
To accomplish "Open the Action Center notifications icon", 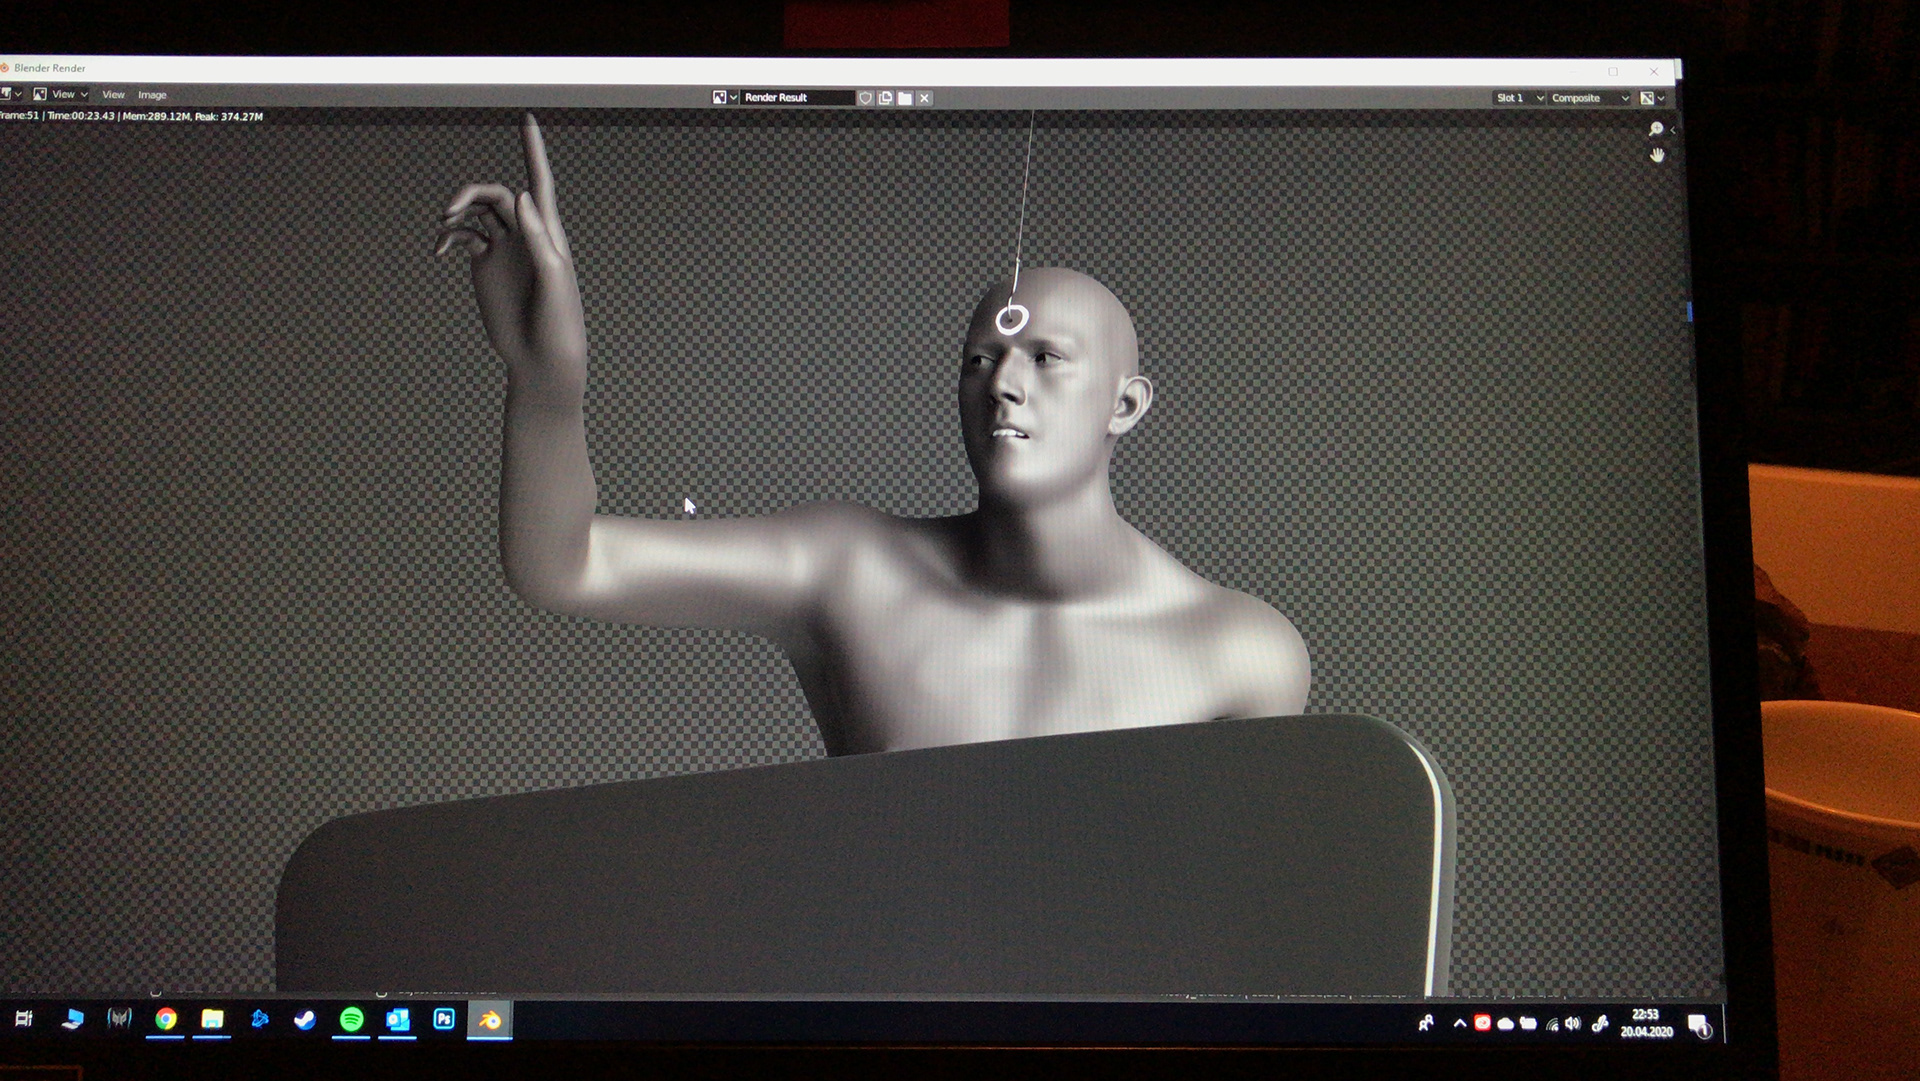I will (1700, 1025).
